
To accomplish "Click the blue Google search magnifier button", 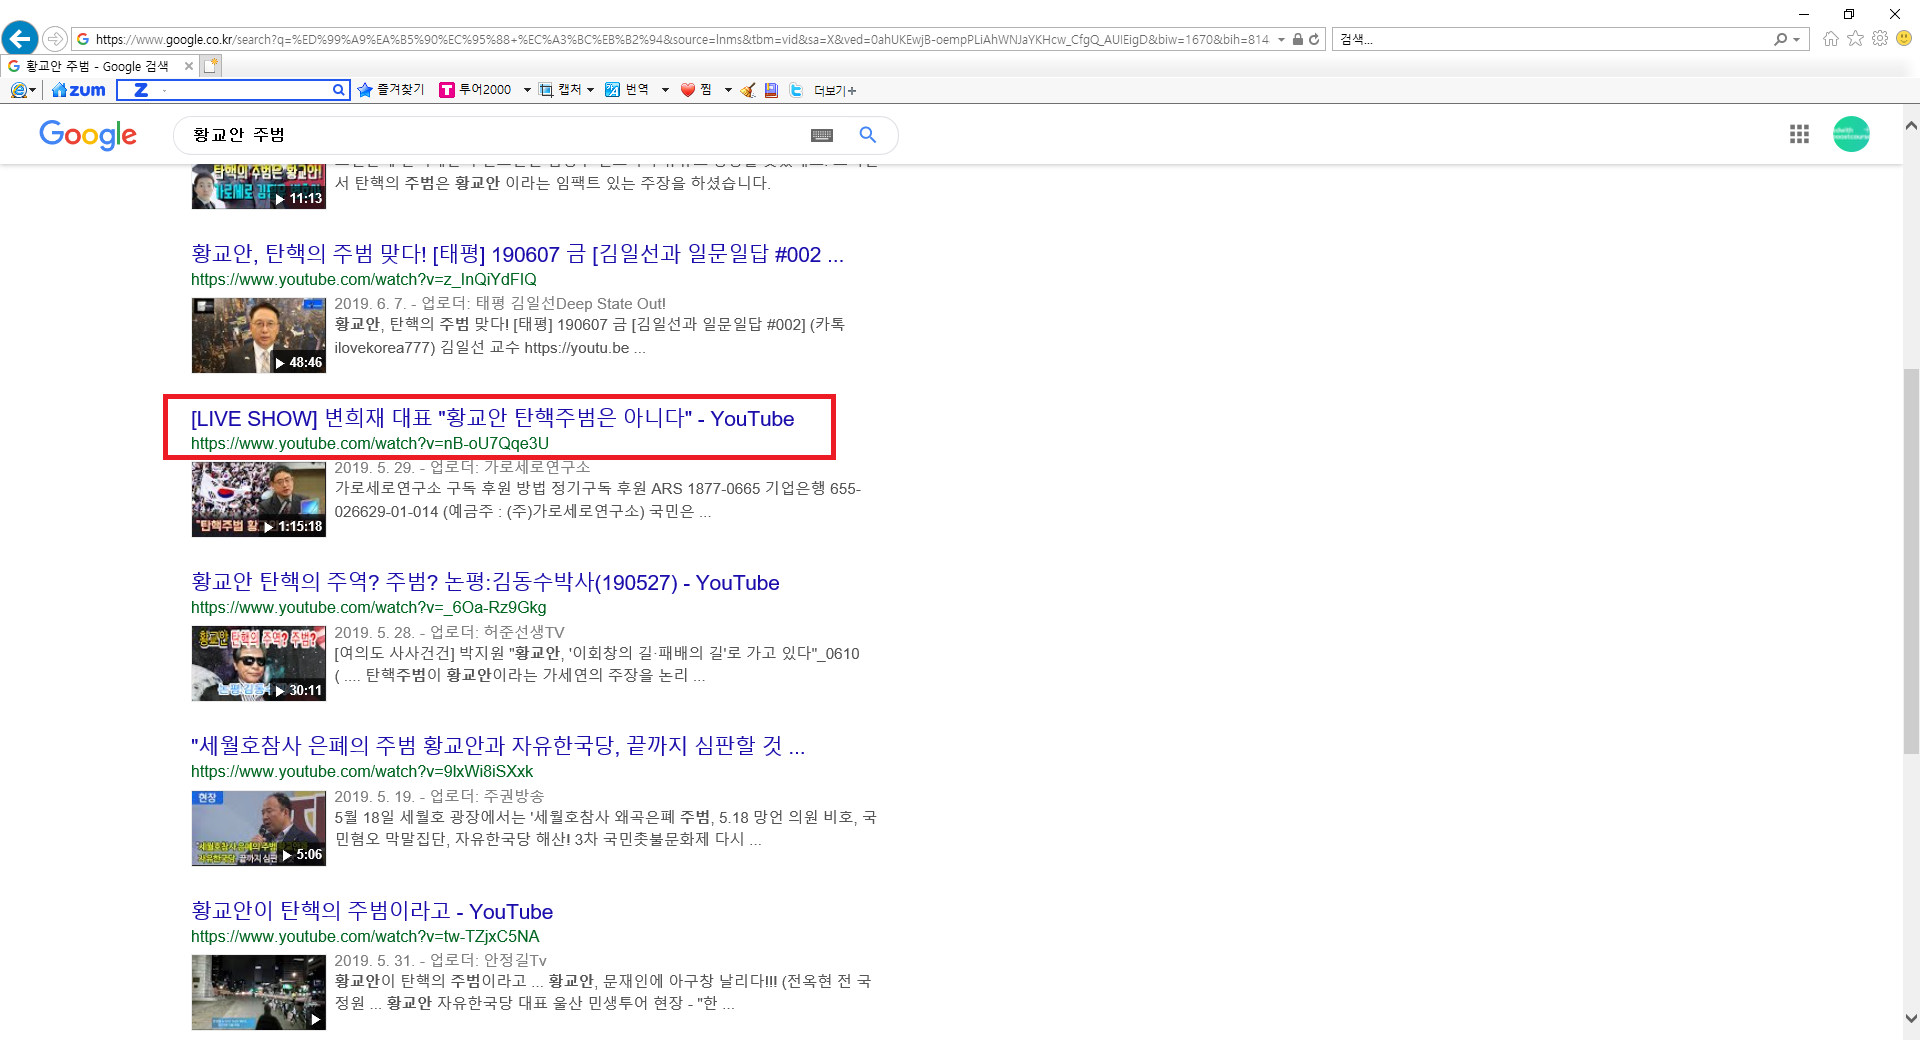I will pyautogui.click(x=868, y=135).
